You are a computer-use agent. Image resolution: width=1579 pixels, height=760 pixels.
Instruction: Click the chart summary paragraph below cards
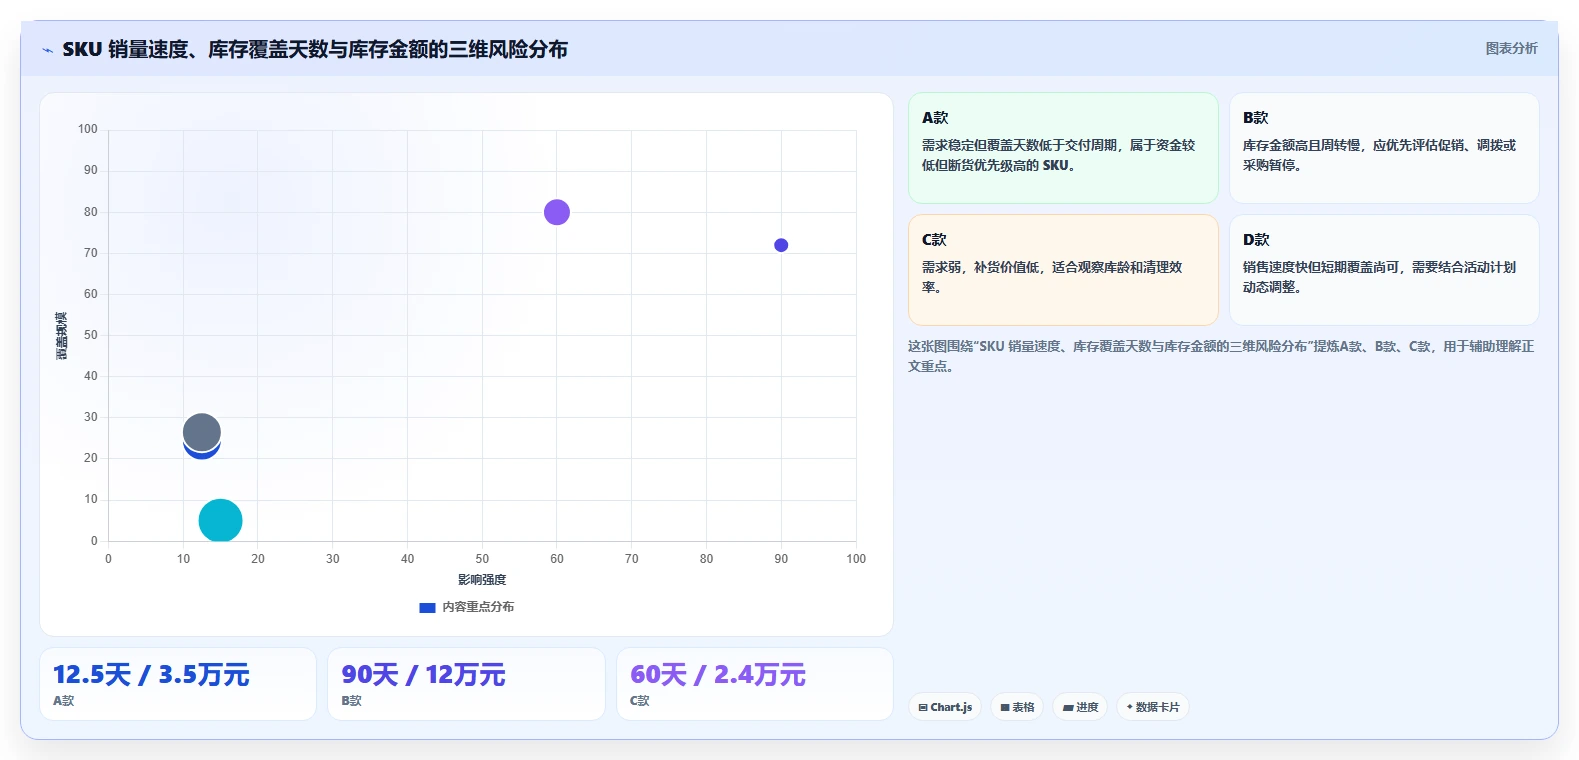pos(1221,356)
